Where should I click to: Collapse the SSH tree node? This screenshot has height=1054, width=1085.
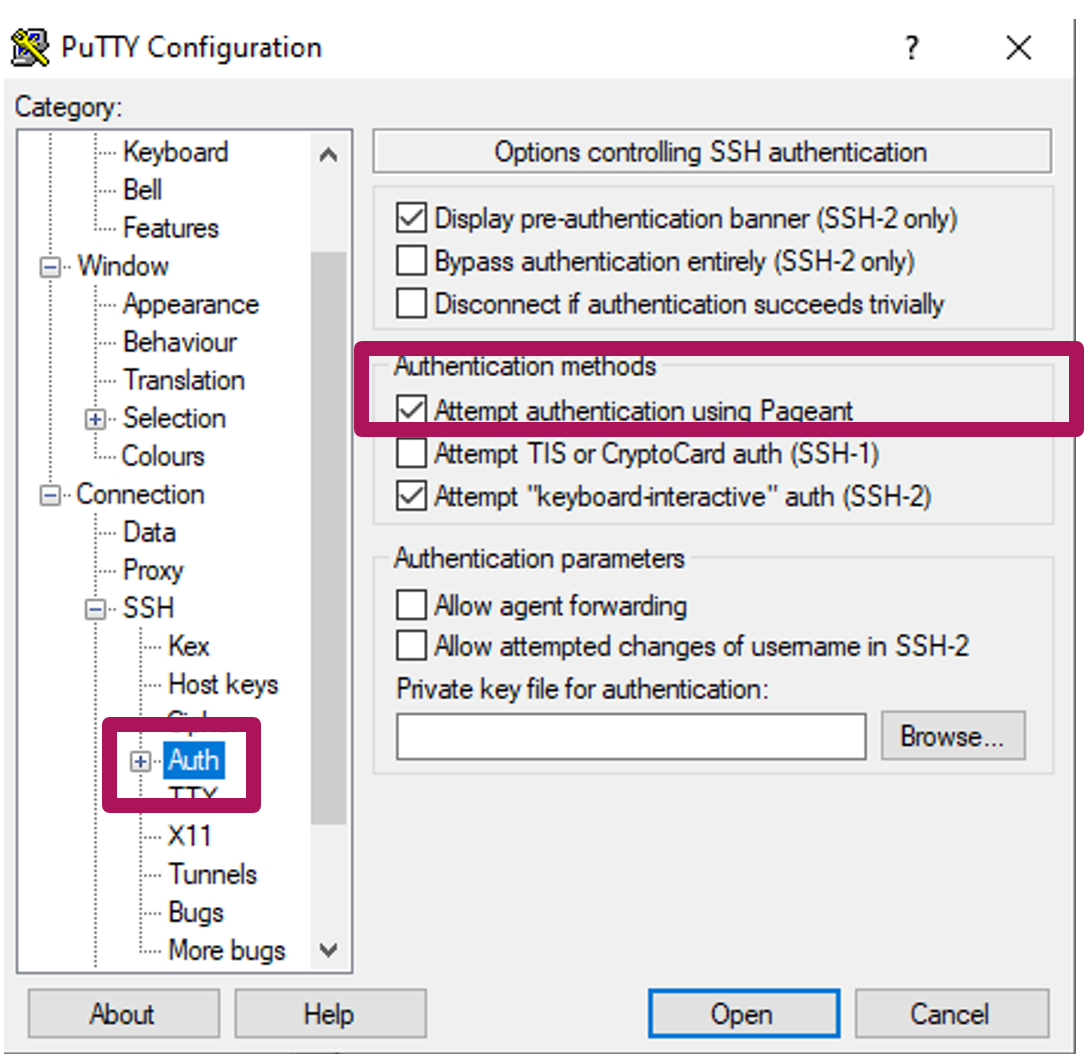[95, 609]
